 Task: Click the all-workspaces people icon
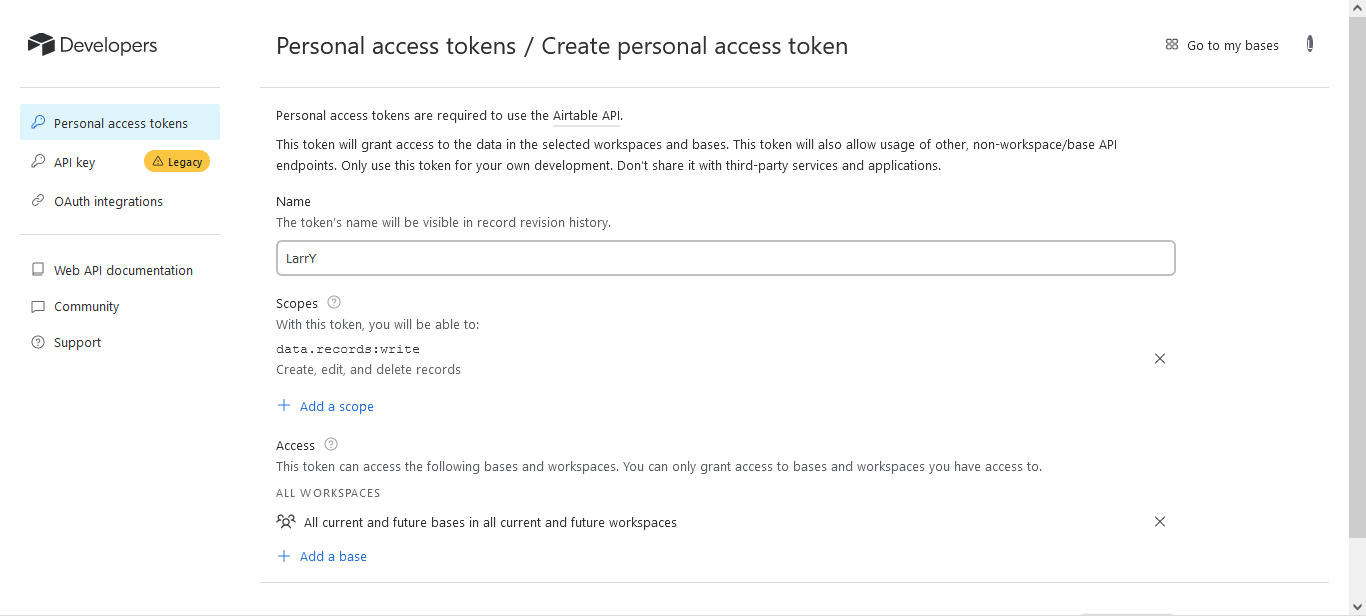click(286, 522)
